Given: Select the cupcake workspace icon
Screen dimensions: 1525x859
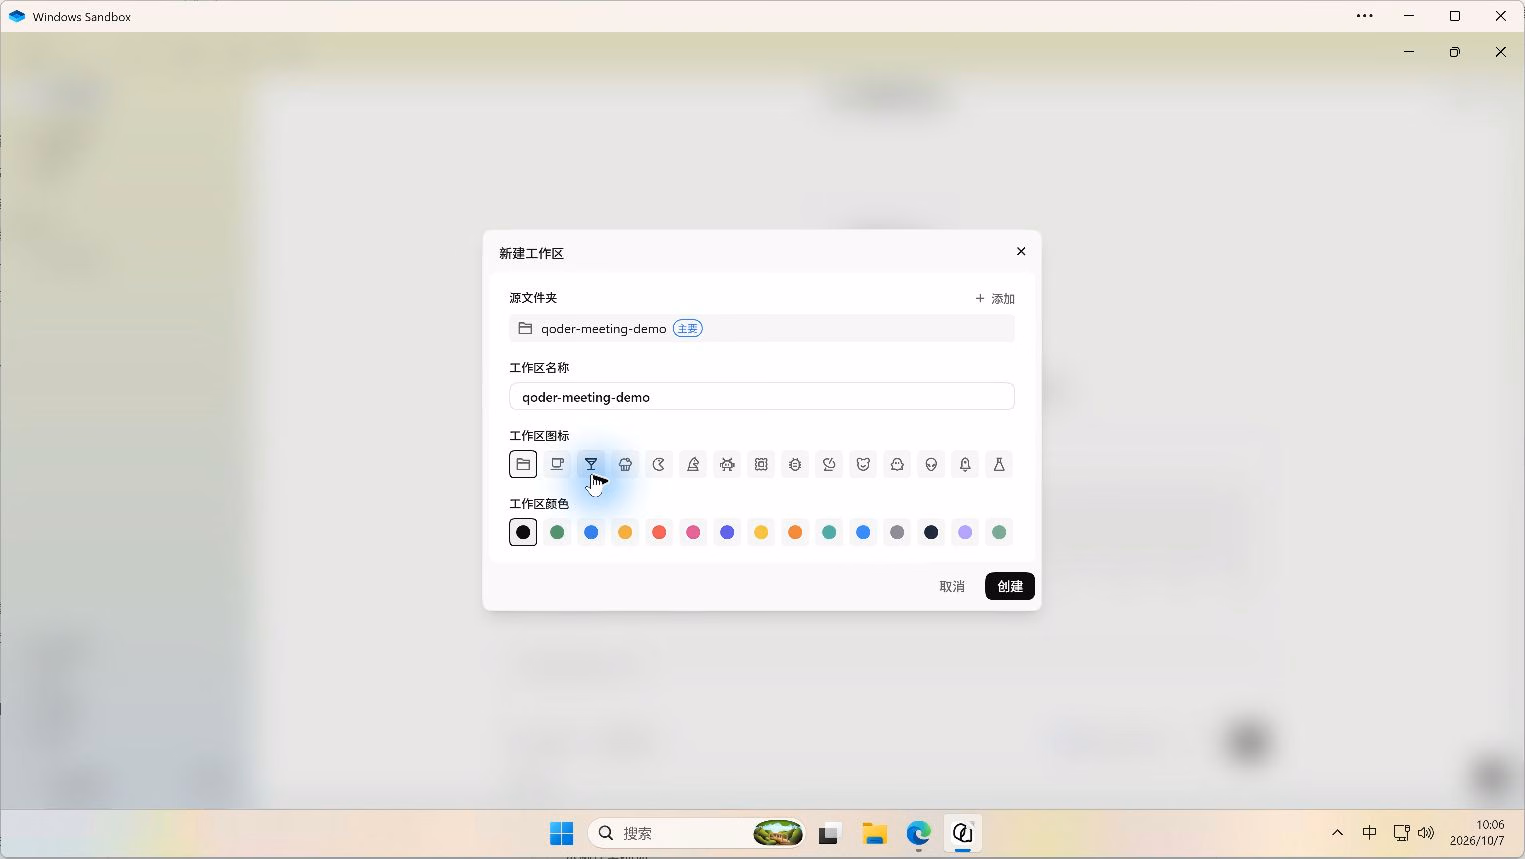Looking at the screenshot, I should [625, 464].
